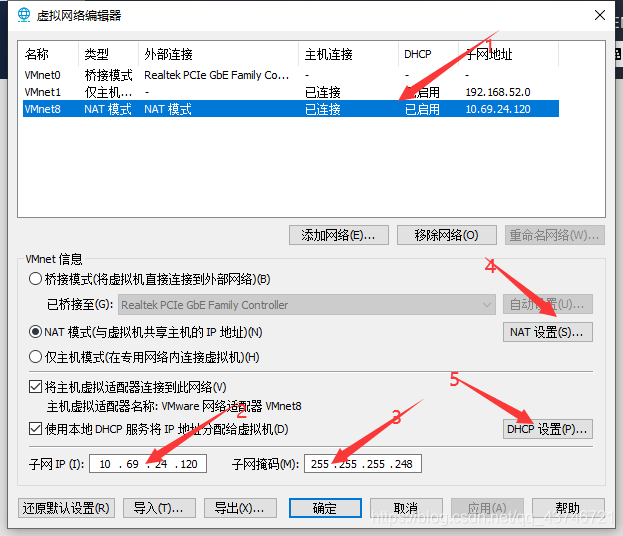Confirm with the 确定 button
Image resolution: width=623 pixels, height=536 pixels.
tap(325, 508)
